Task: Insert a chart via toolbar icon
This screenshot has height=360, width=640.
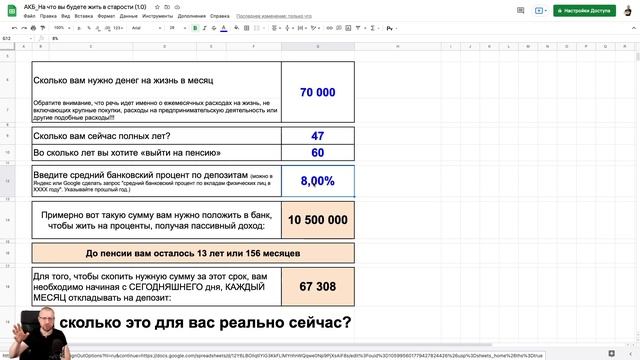Action: click(x=348, y=28)
